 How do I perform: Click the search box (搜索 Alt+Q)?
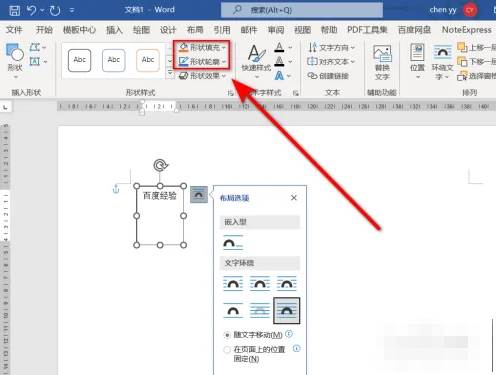(302, 10)
